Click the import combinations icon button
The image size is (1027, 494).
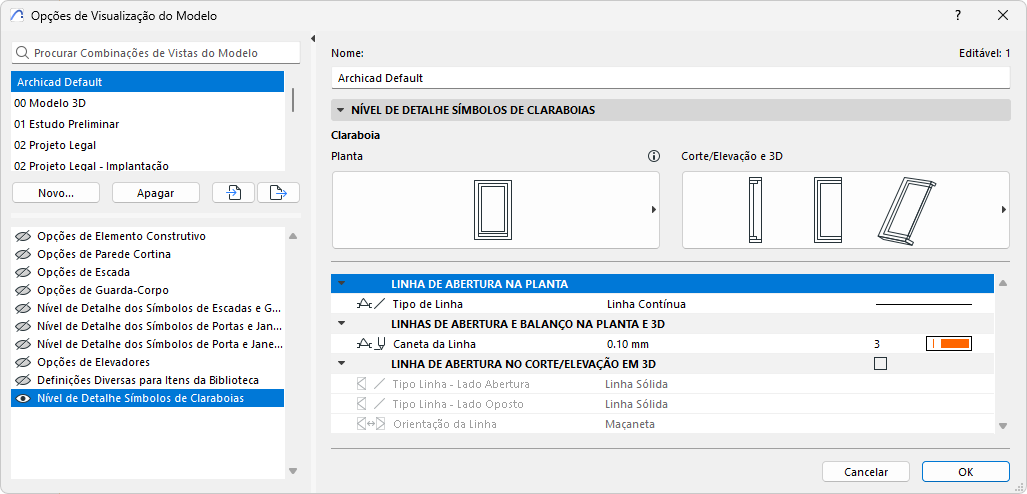tap(234, 193)
